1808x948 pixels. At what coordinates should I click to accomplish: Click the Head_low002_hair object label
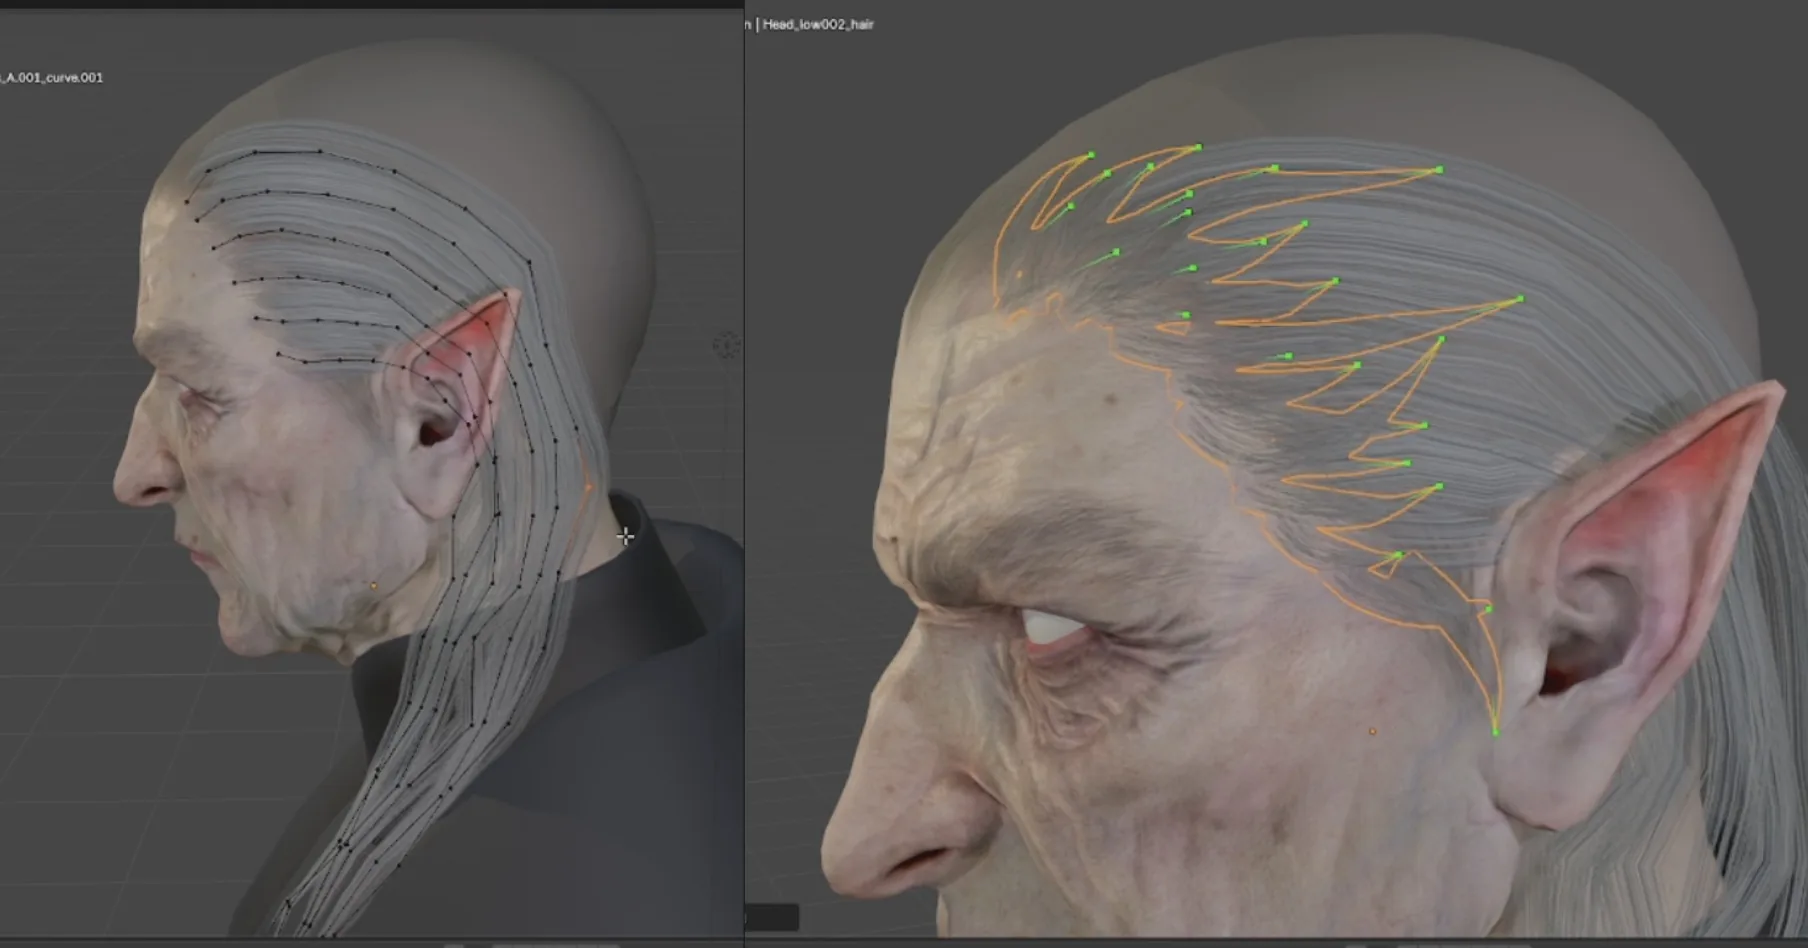coord(818,24)
